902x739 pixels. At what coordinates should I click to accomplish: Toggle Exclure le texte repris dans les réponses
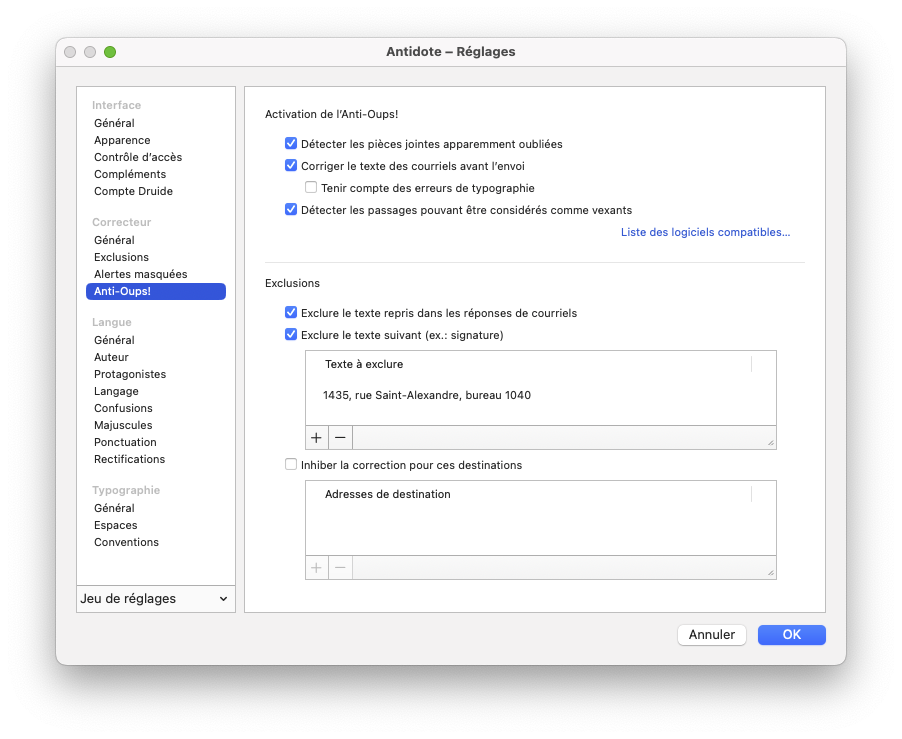click(x=291, y=313)
